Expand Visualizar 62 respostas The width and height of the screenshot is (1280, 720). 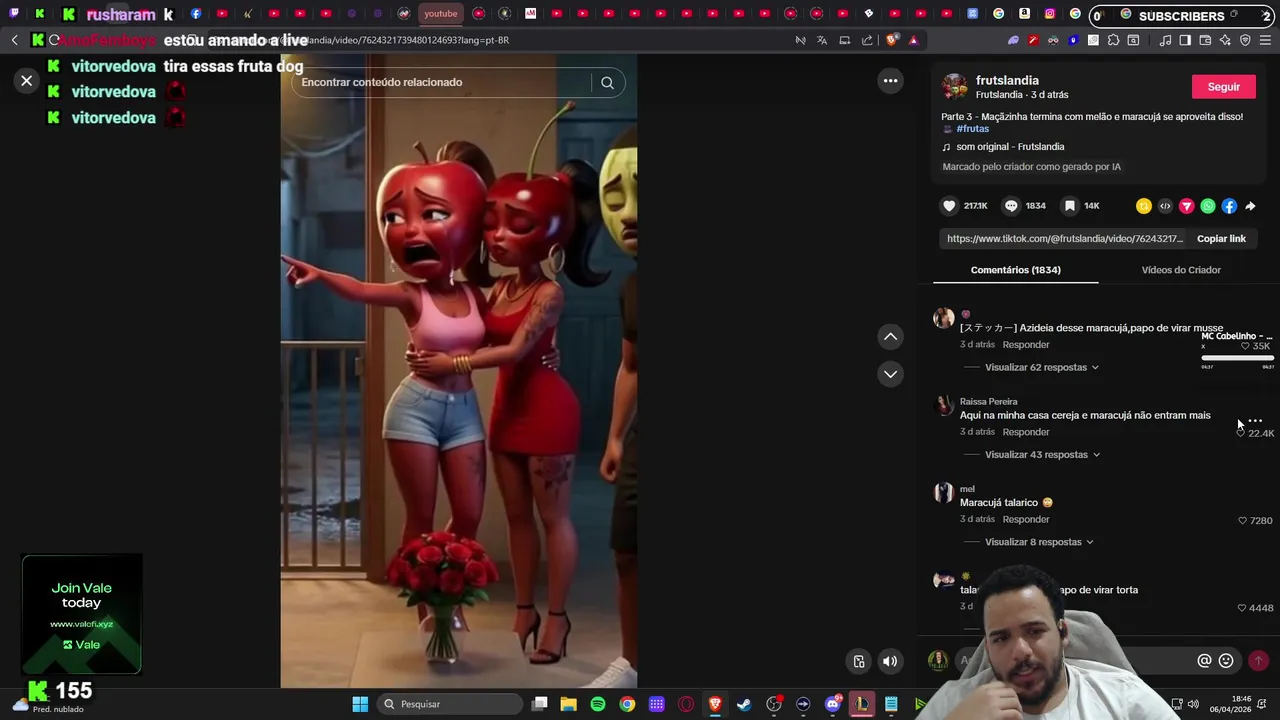(x=1042, y=368)
